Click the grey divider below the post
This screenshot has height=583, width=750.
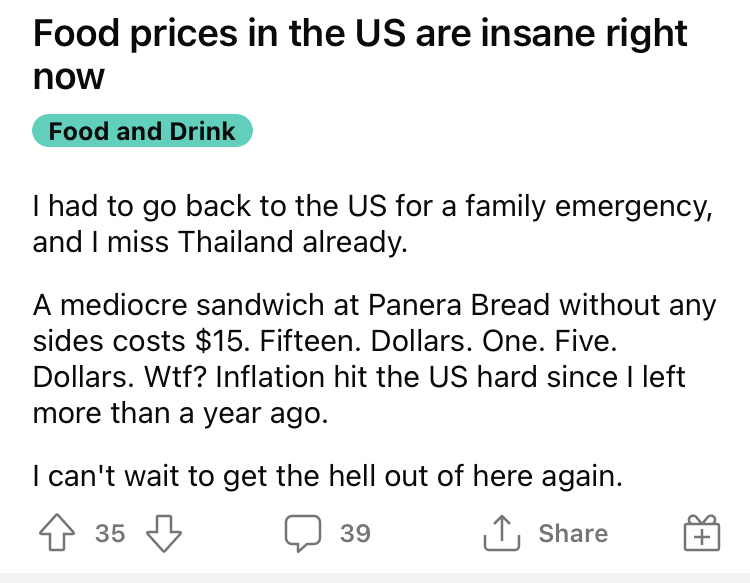point(375,578)
